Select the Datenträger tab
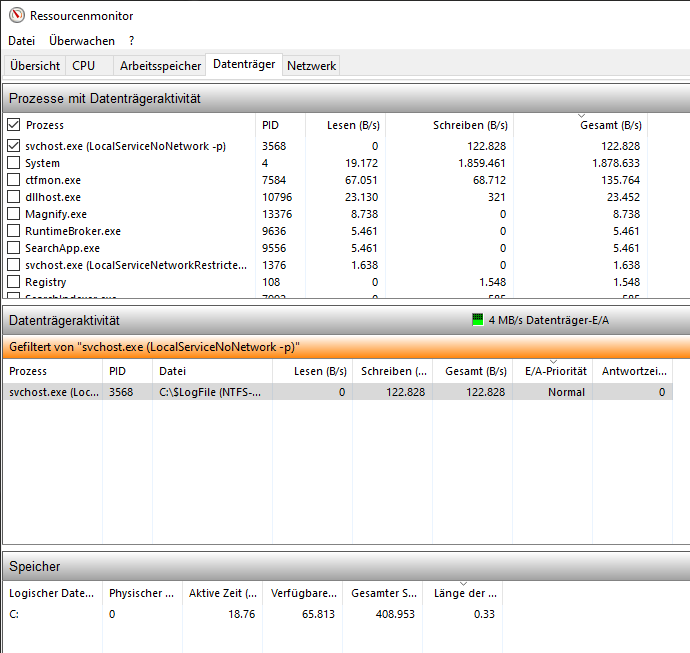This screenshot has width=690, height=653. coord(244,64)
